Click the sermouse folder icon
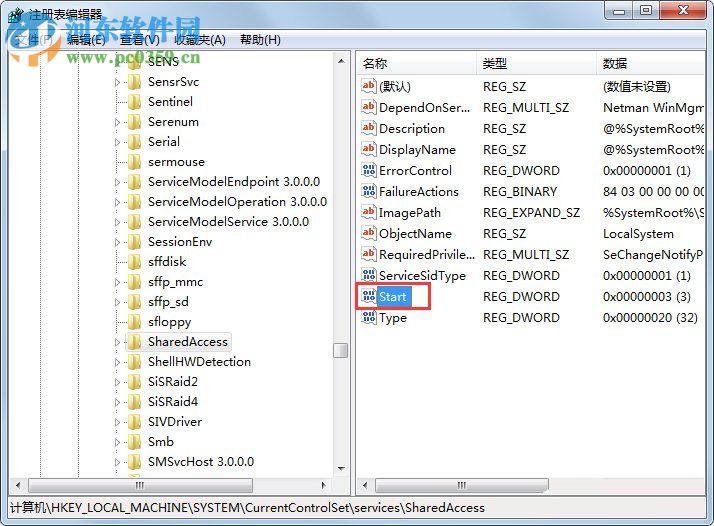 (134, 162)
